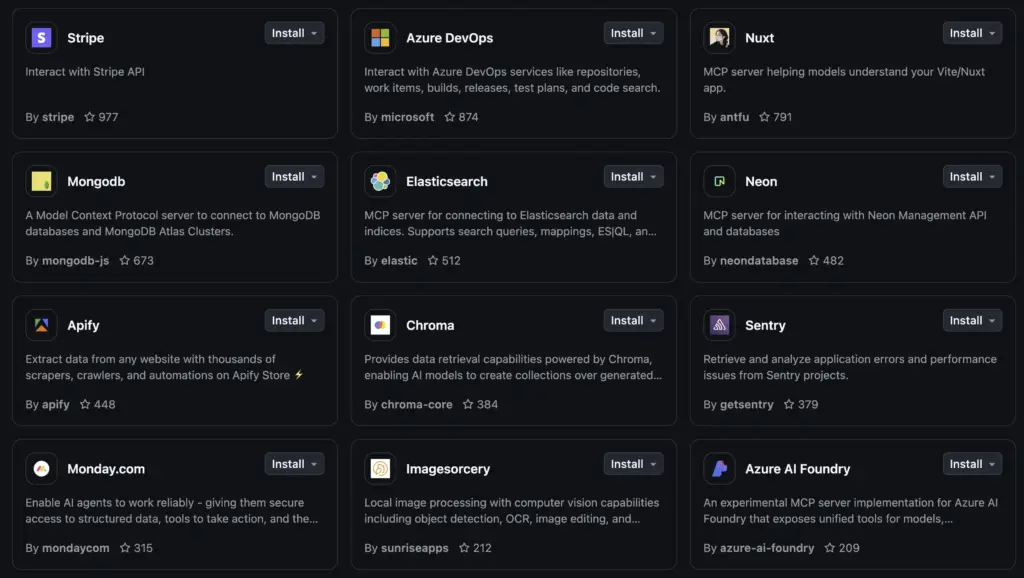Click the 977 star count on Stripe

click(101, 117)
